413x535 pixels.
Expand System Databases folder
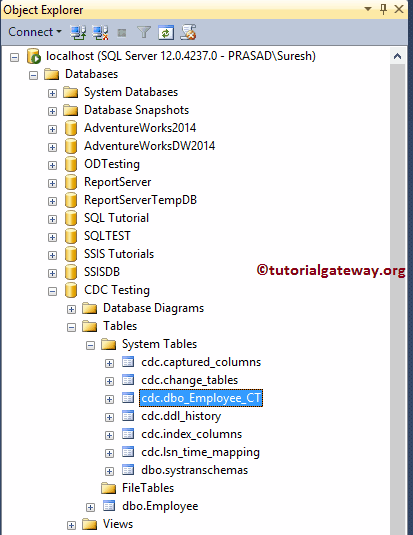pos(52,93)
